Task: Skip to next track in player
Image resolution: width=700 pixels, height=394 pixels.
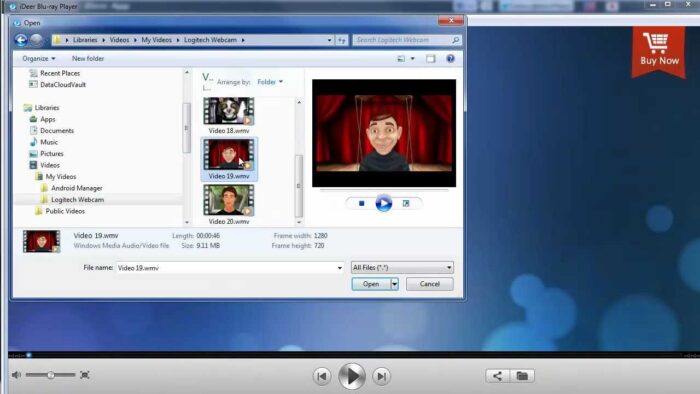Action: point(382,376)
